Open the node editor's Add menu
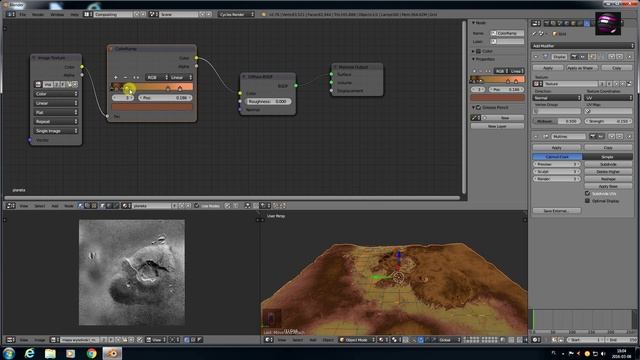The image size is (640, 360). (55, 206)
